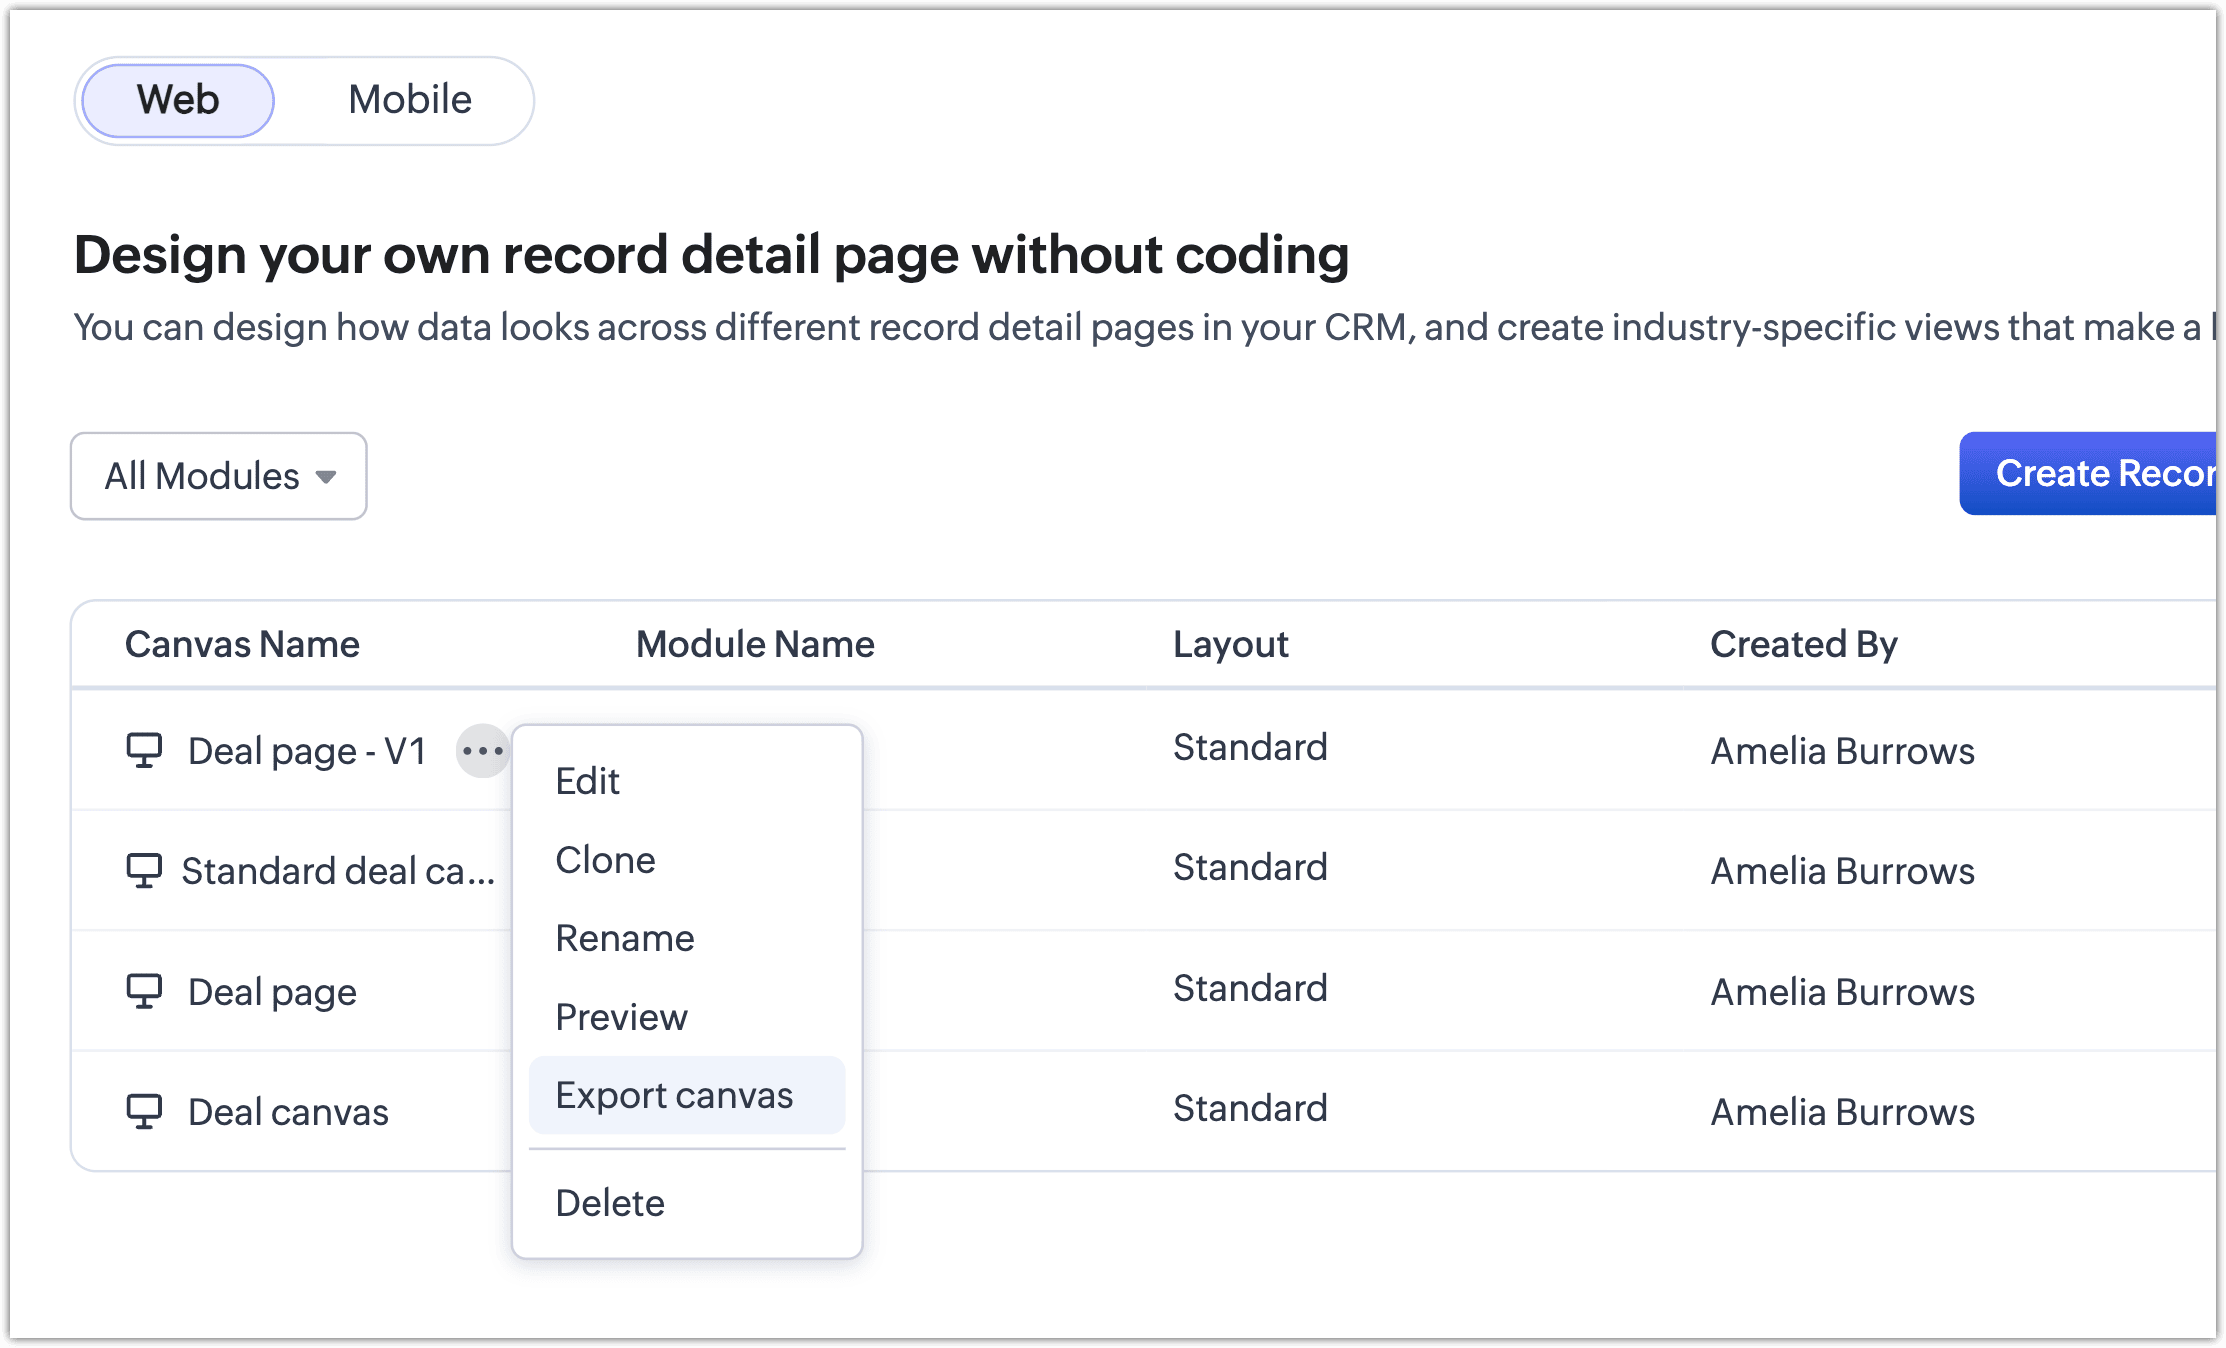Click monitor icon beside Deal page row
The width and height of the screenshot is (2226, 1348).
point(144,991)
